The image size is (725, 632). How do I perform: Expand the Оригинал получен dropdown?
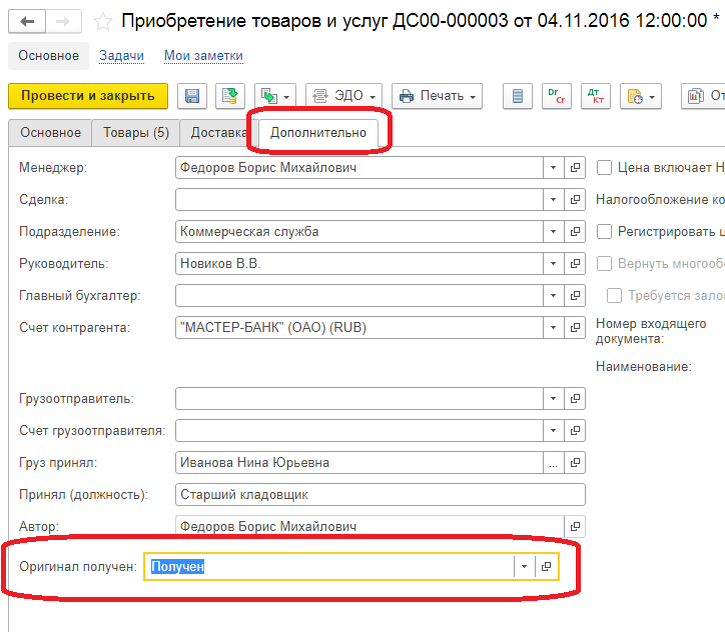tap(524, 566)
